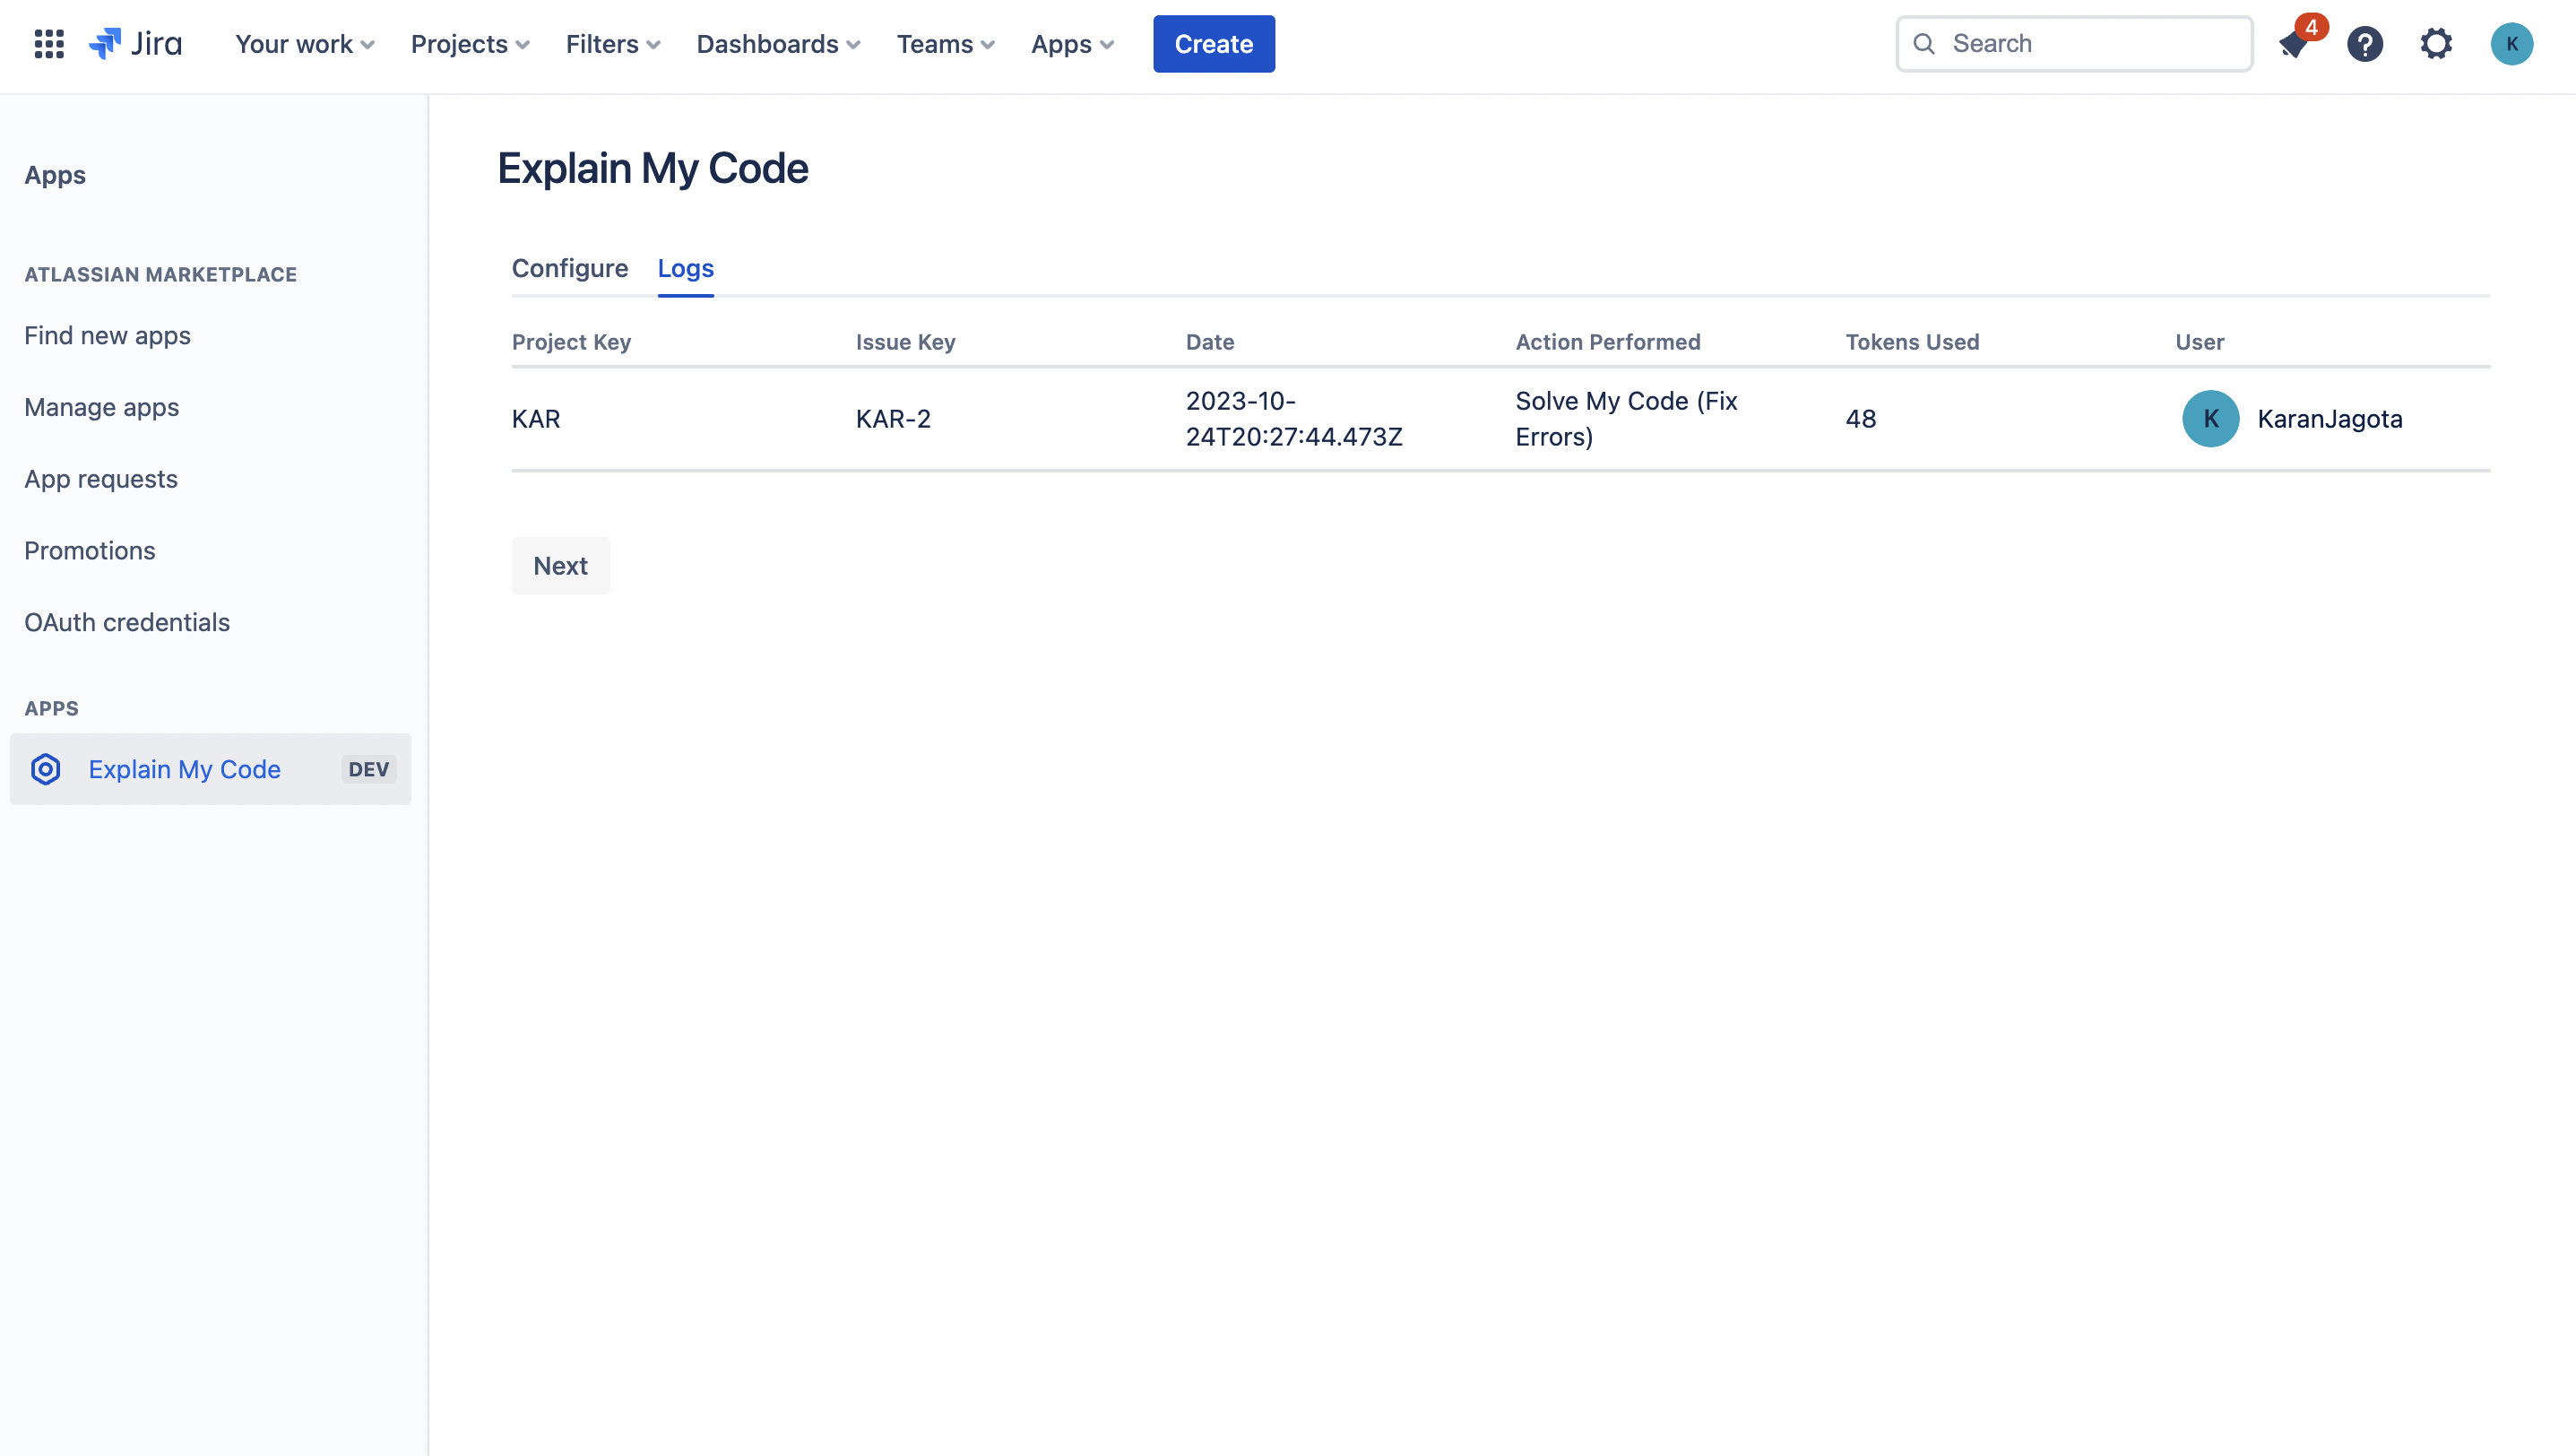The width and height of the screenshot is (2576, 1456).
Task: Go to OAuth credentials
Action: (127, 622)
